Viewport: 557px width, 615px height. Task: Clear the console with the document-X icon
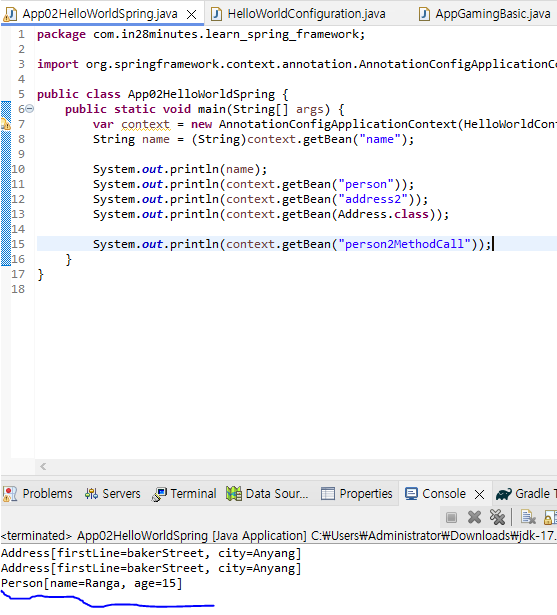click(528, 517)
